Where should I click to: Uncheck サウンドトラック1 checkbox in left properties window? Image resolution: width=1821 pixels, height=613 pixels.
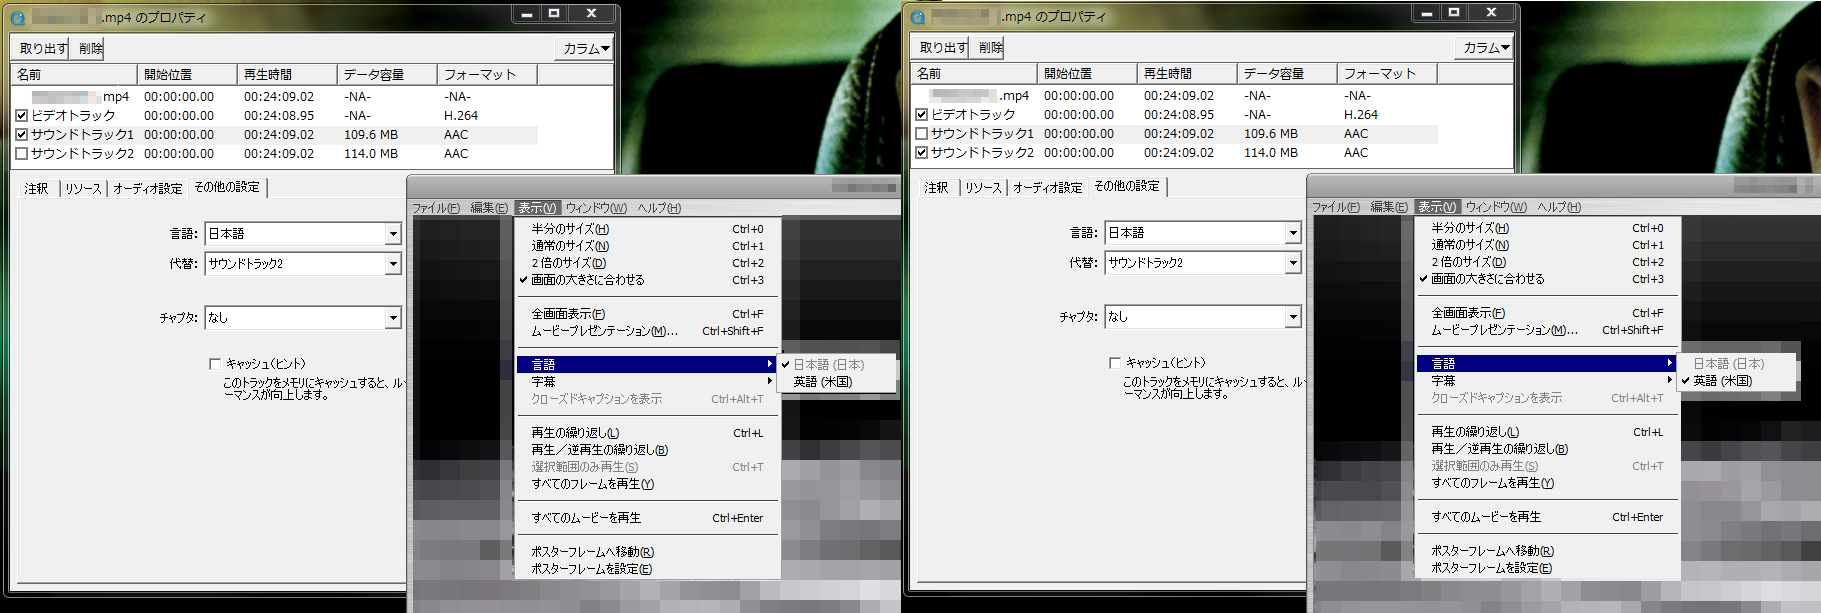click(21, 135)
